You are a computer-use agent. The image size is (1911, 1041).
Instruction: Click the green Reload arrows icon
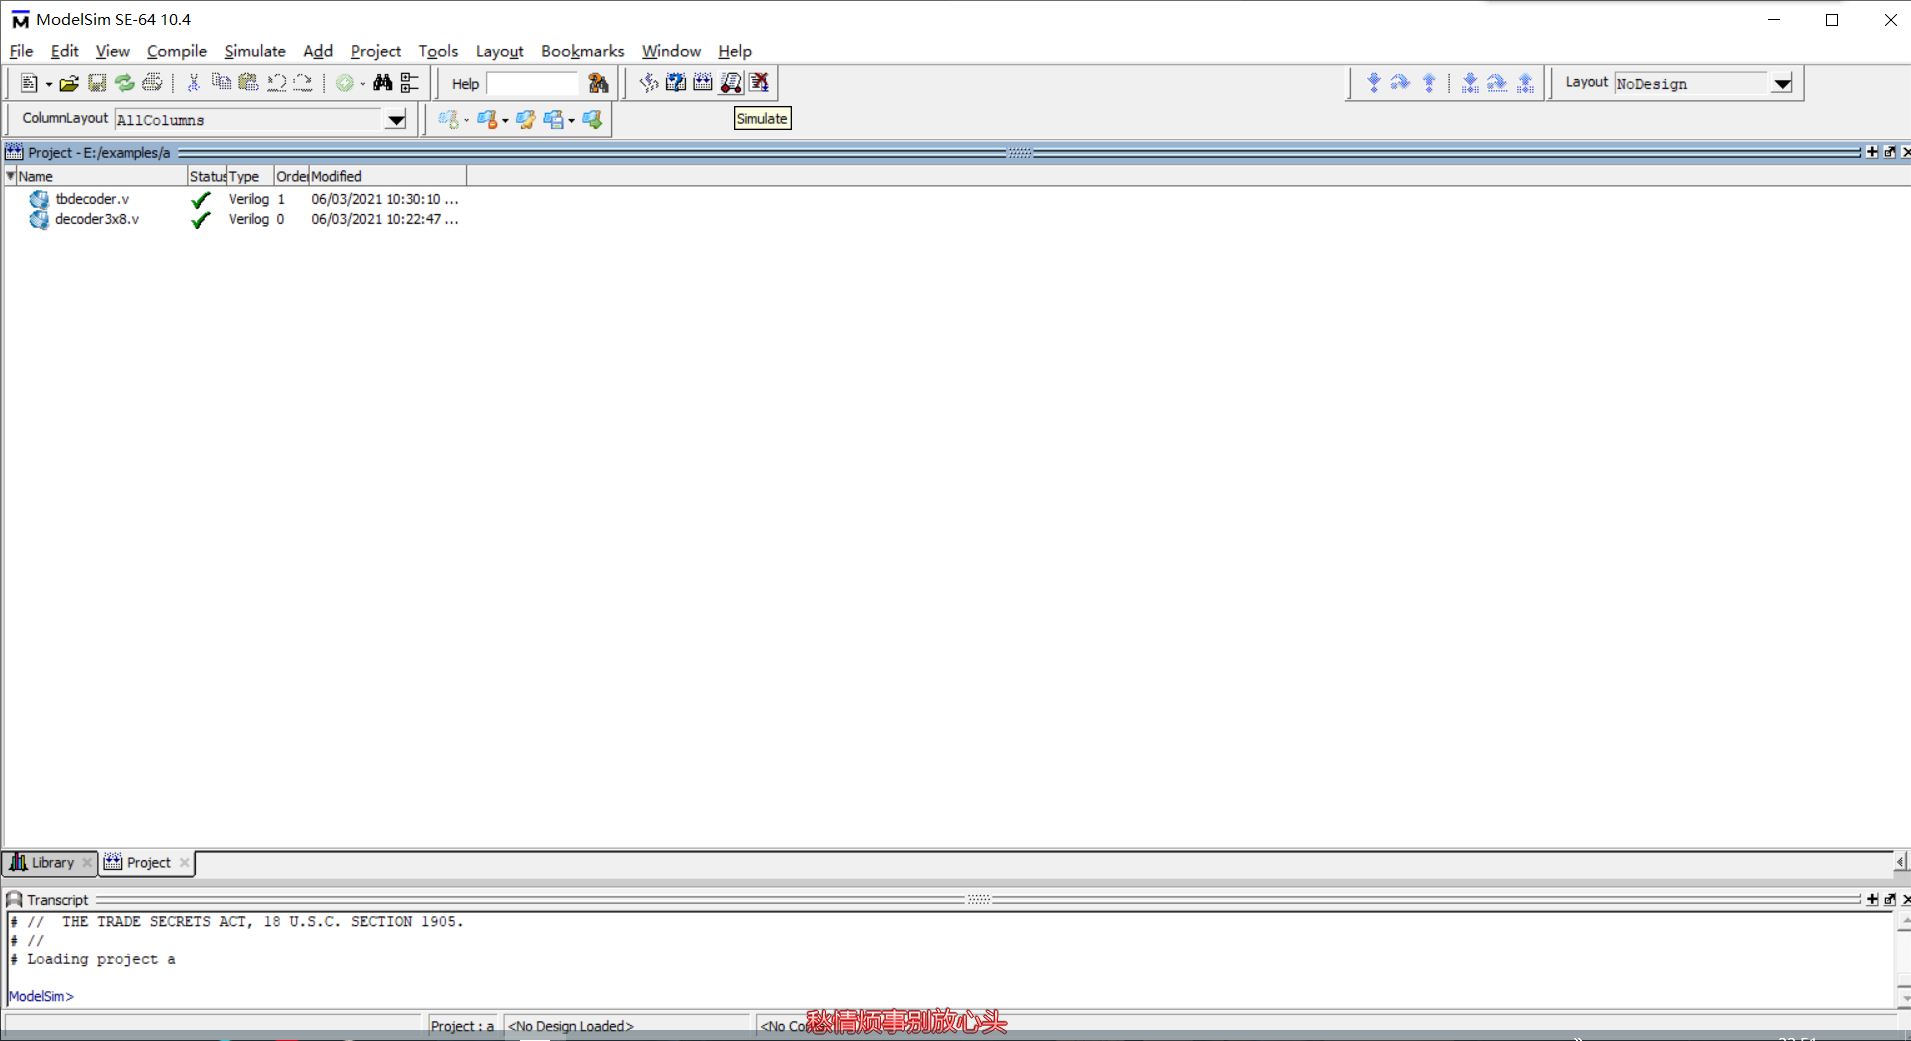(x=124, y=83)
